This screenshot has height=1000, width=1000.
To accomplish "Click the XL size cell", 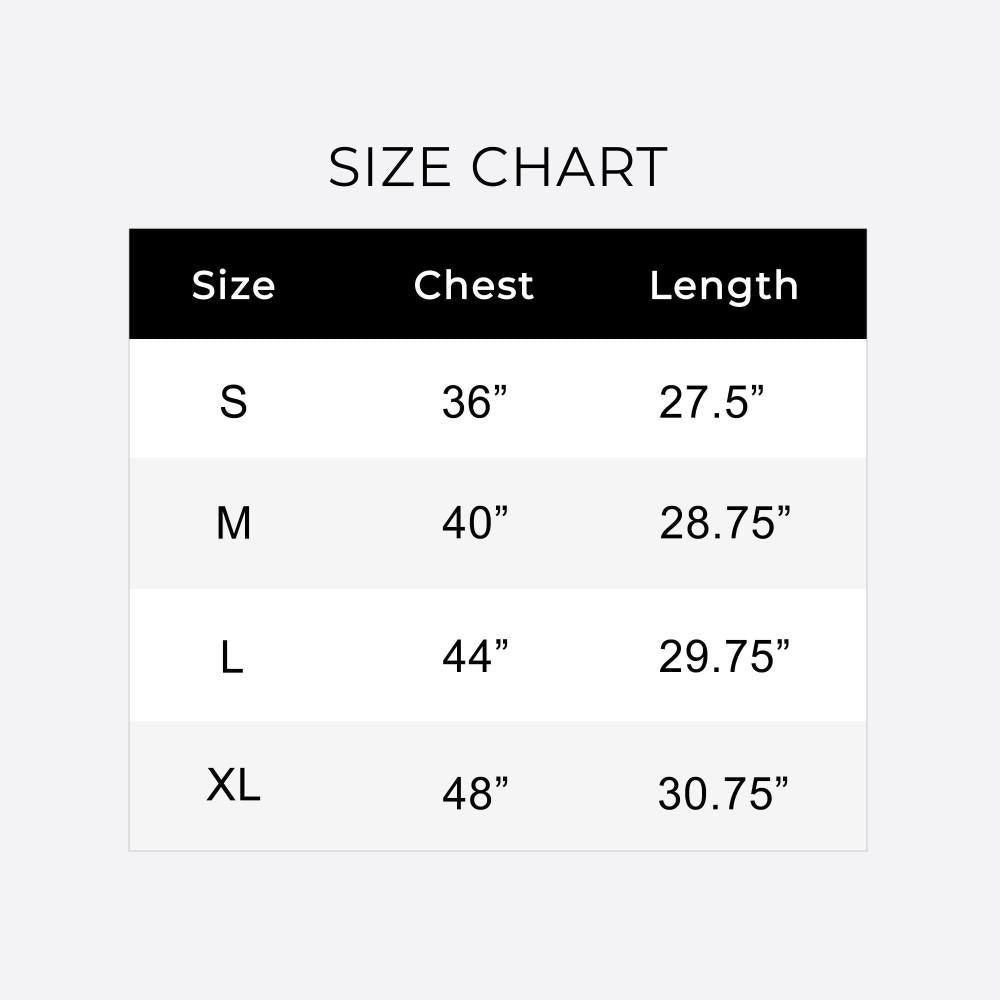I will tap(233, 786).
